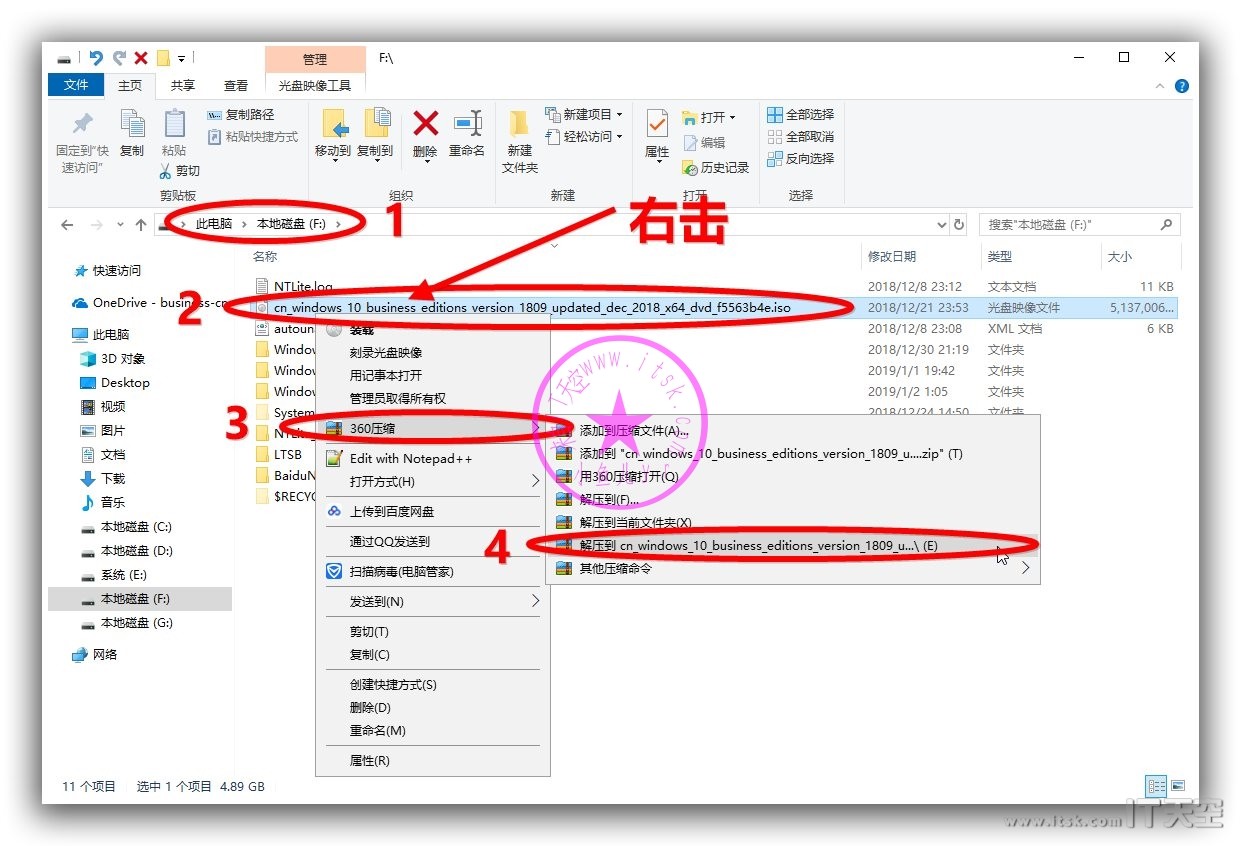Click the Up one level arrow

(x=141, y=225)
